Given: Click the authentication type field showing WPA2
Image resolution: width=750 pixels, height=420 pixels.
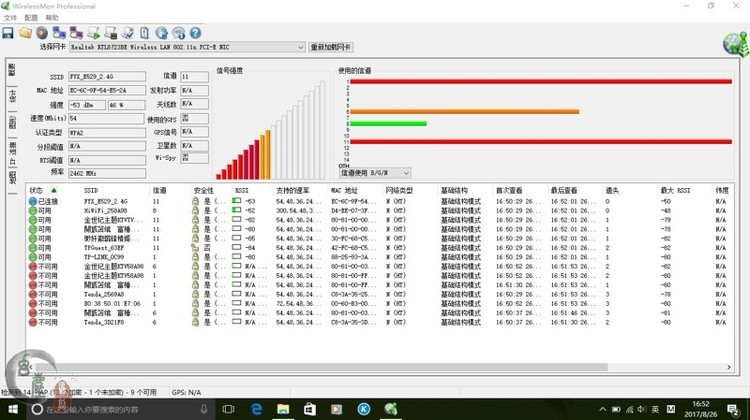Looking at the screenshot, I should point(107,133).
